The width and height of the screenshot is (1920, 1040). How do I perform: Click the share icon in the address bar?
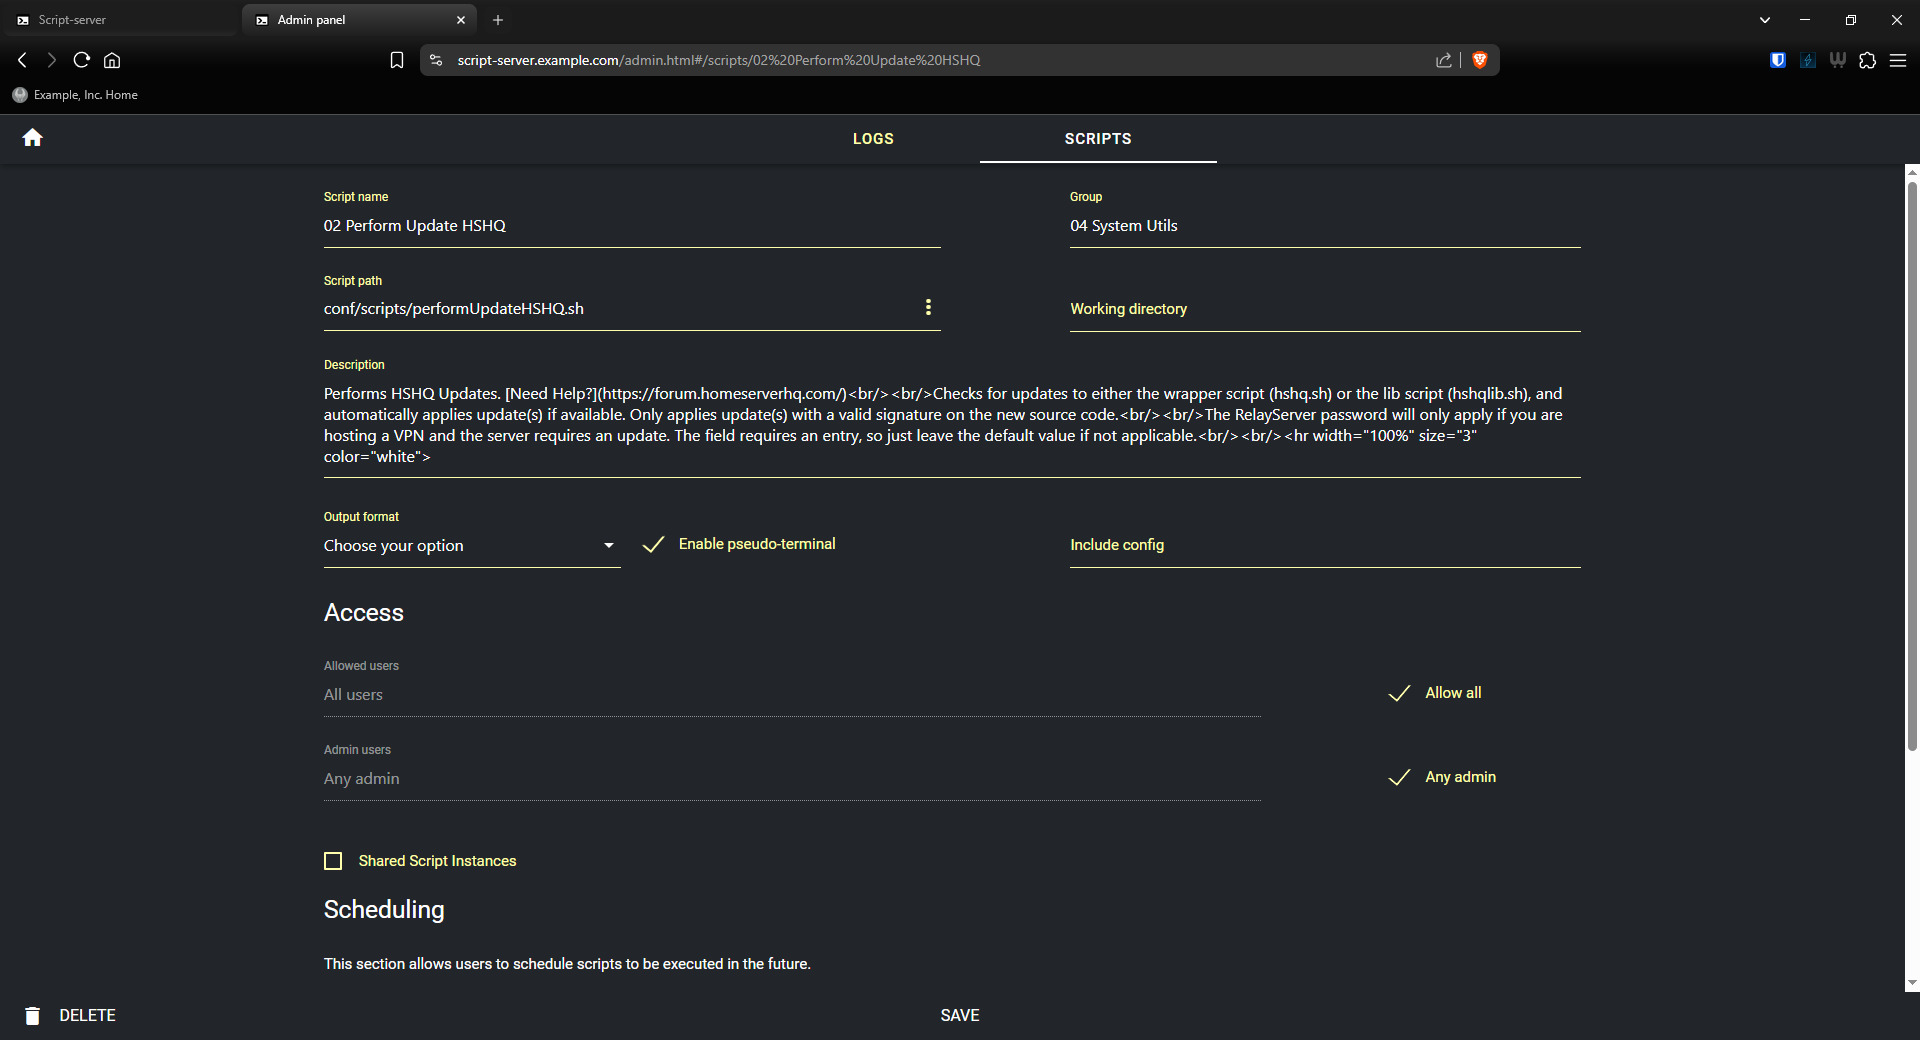tap(1443, 60)
